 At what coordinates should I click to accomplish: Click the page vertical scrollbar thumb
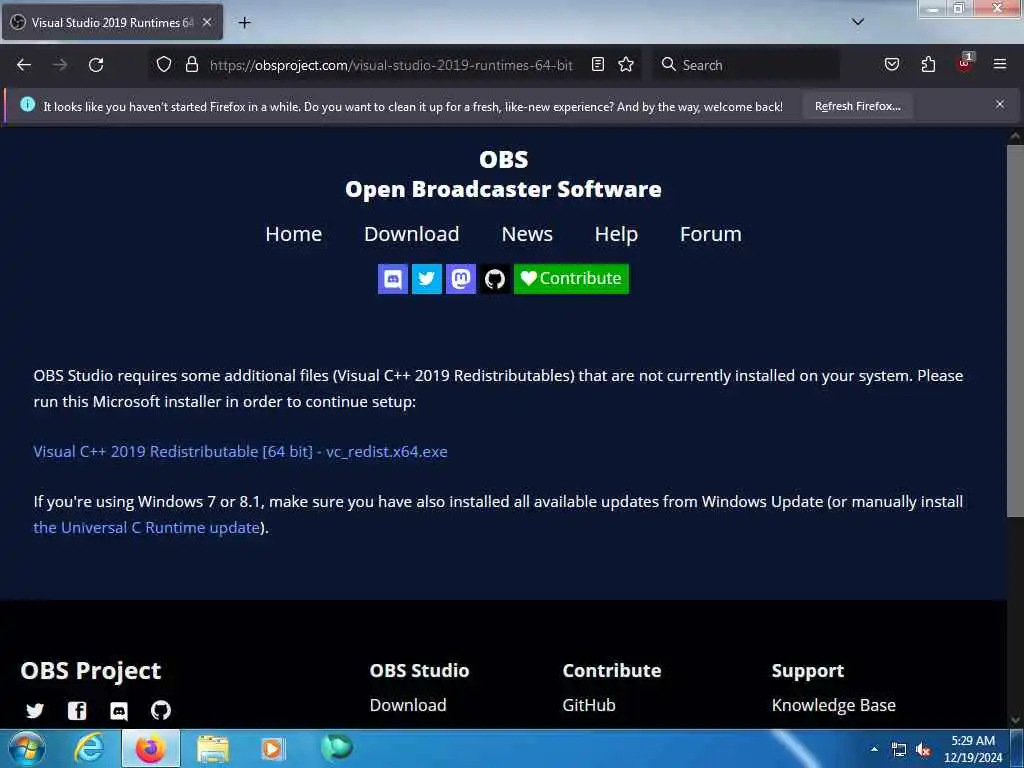[1015, 330]
